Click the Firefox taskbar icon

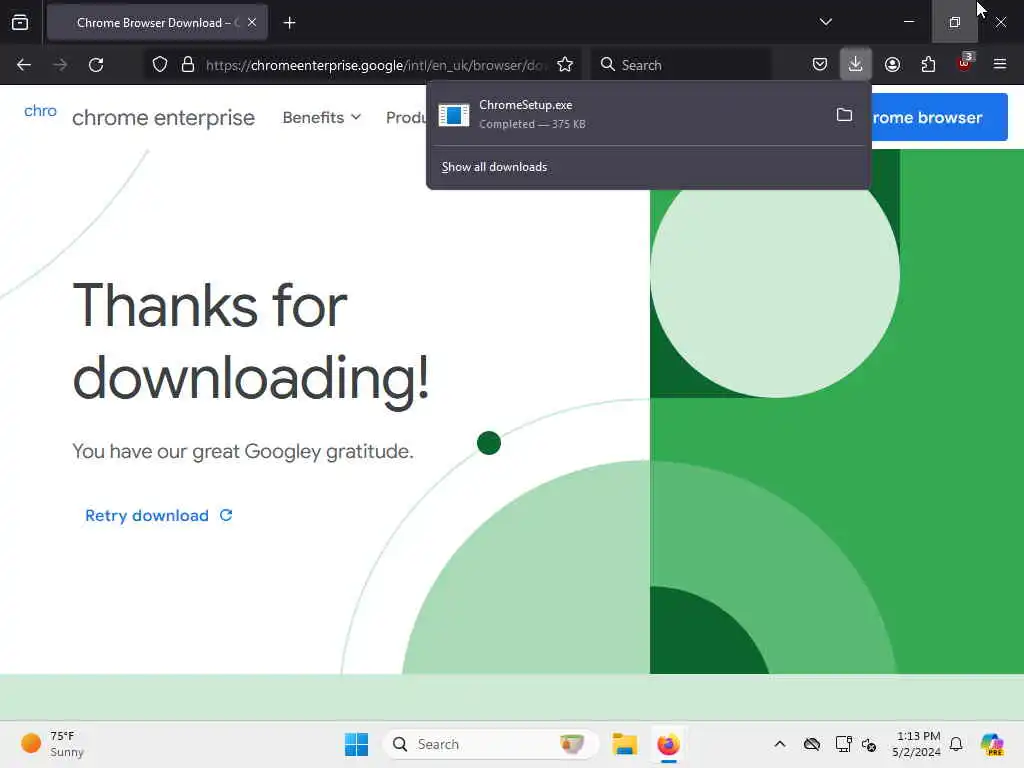click(668, 744)
